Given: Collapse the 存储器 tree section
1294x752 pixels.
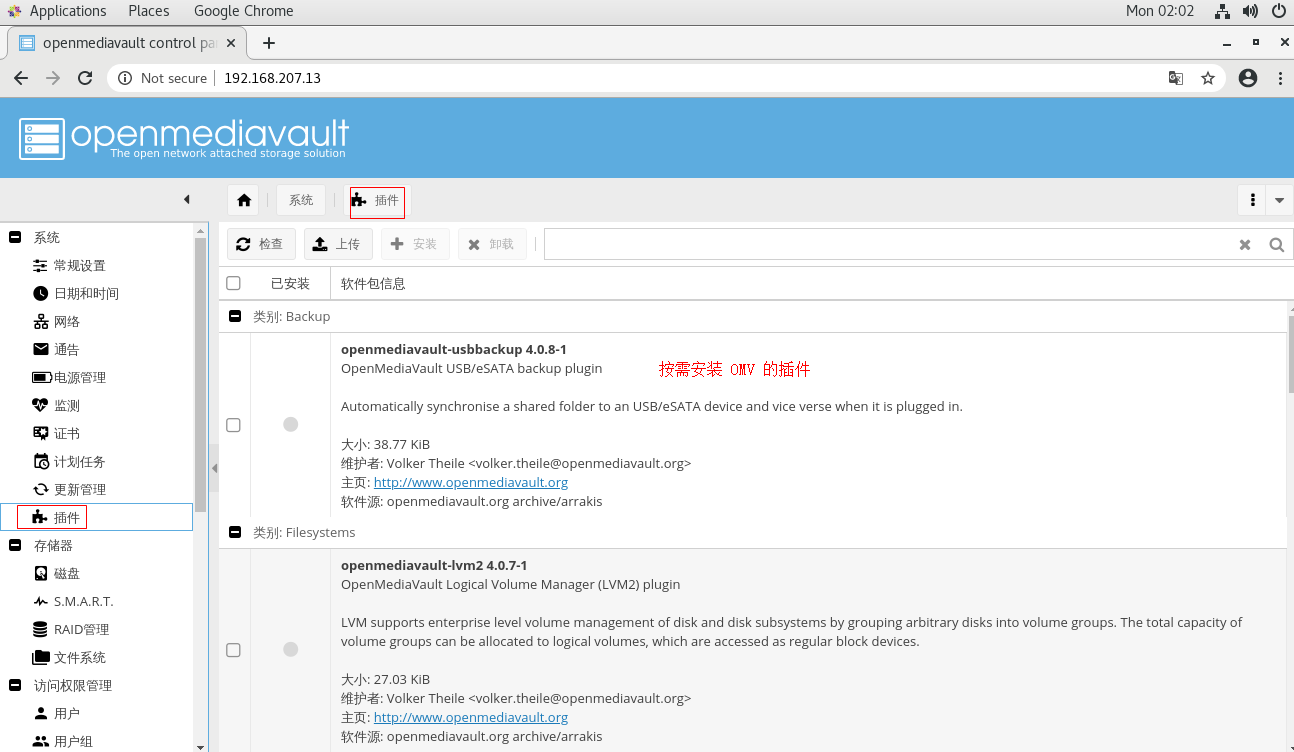Looking at the screenshot, I should (15, 545).
